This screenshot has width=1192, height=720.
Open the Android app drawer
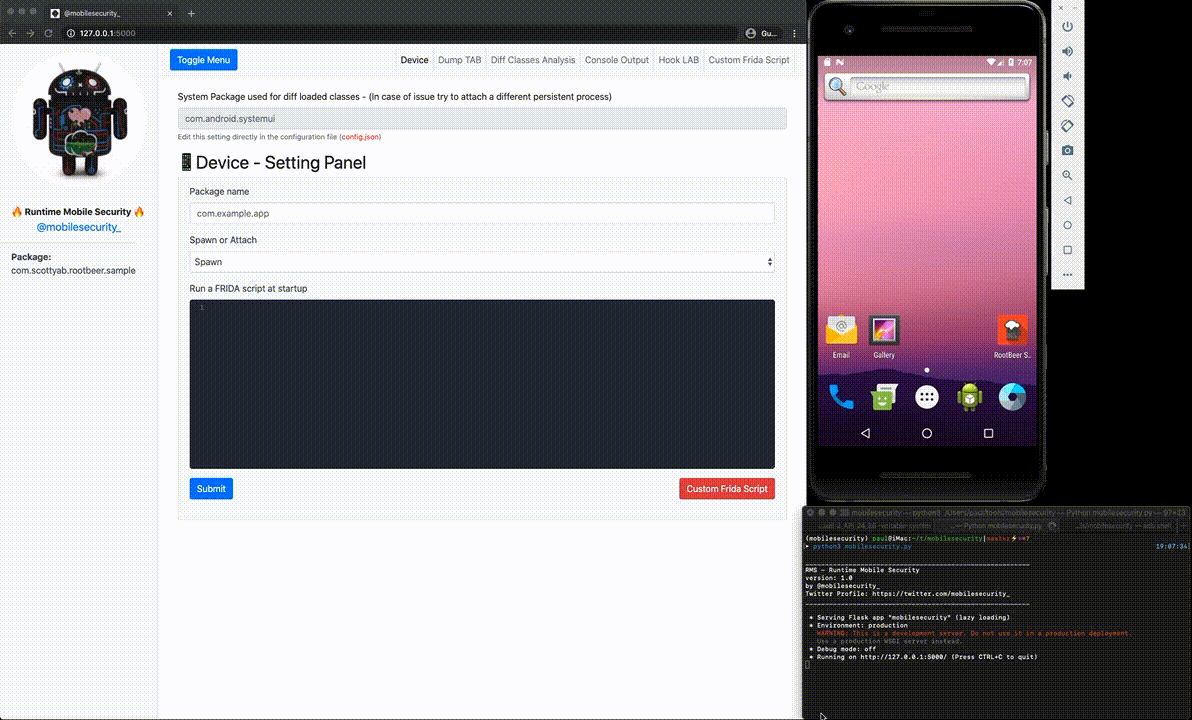coord(926,396)
